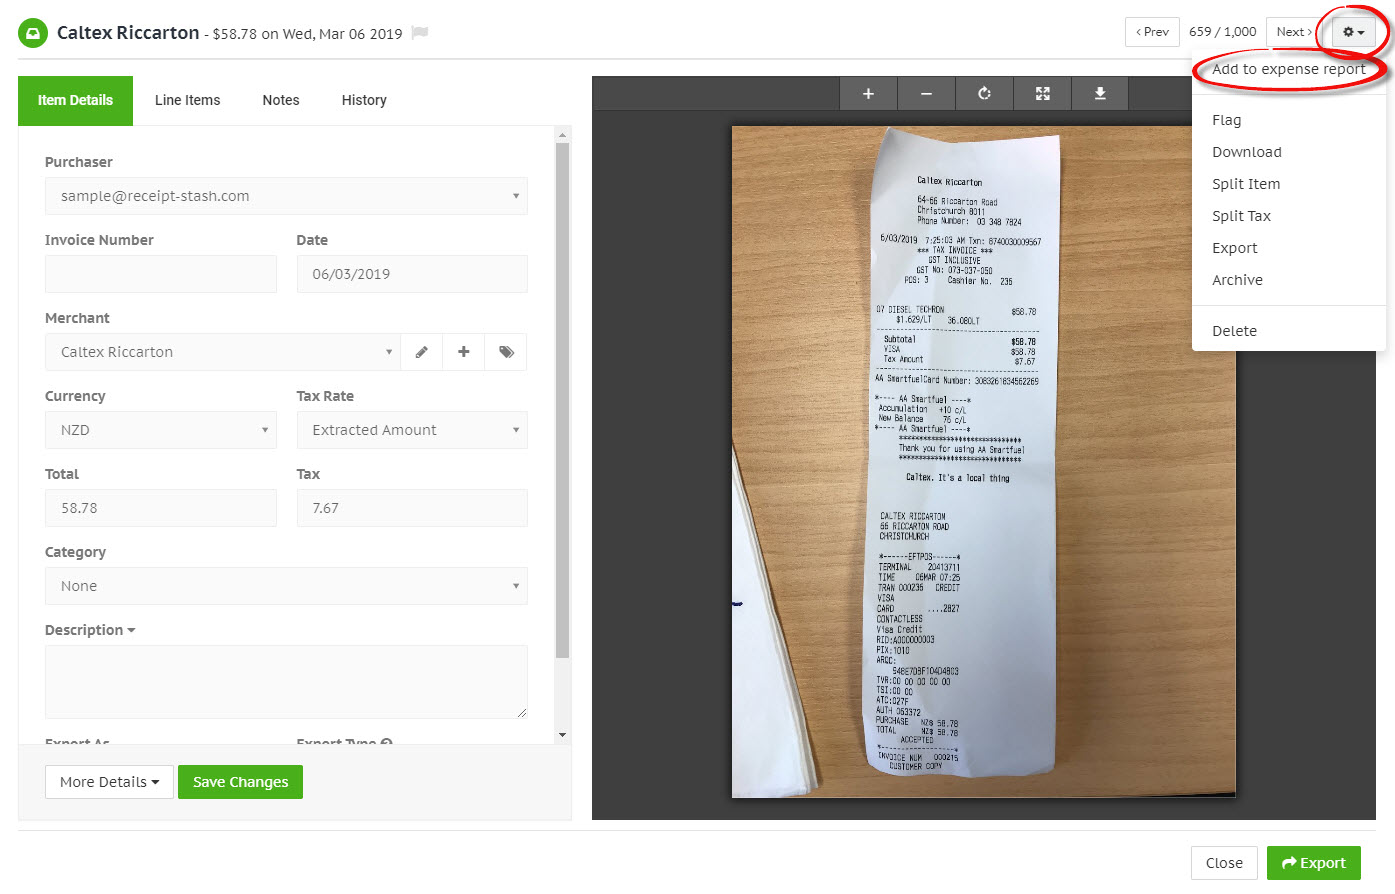Edit the Caltex Riccarton merchant

tap(421, 352)
